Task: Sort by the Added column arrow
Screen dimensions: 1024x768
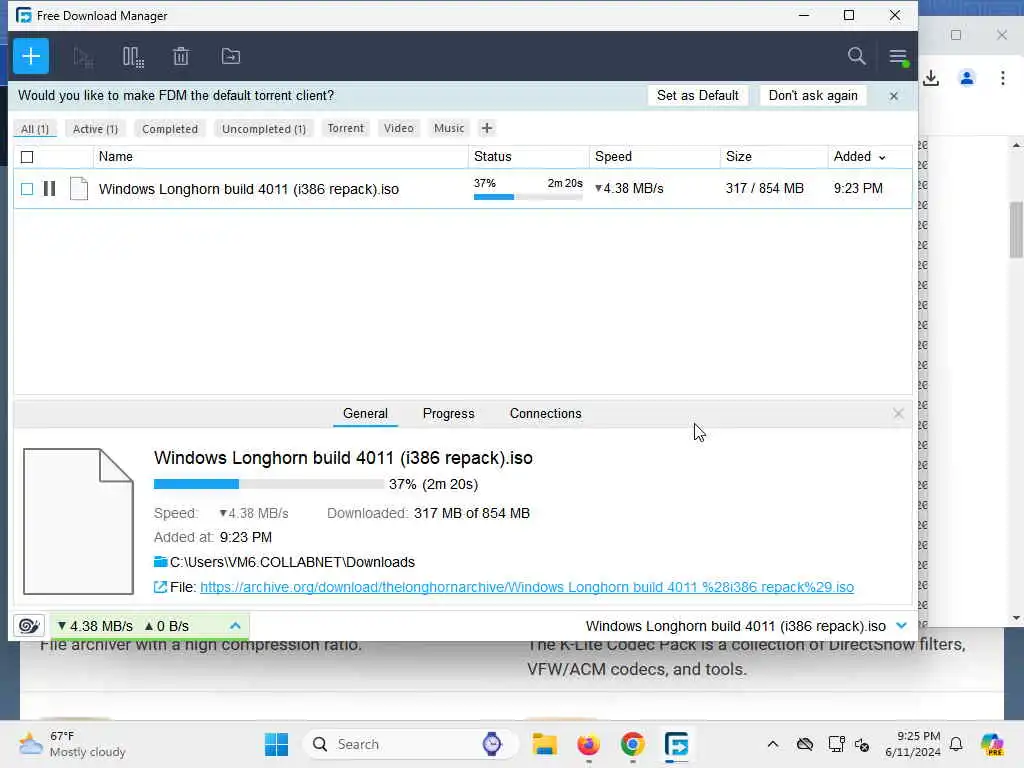Action: click(882, 157)
